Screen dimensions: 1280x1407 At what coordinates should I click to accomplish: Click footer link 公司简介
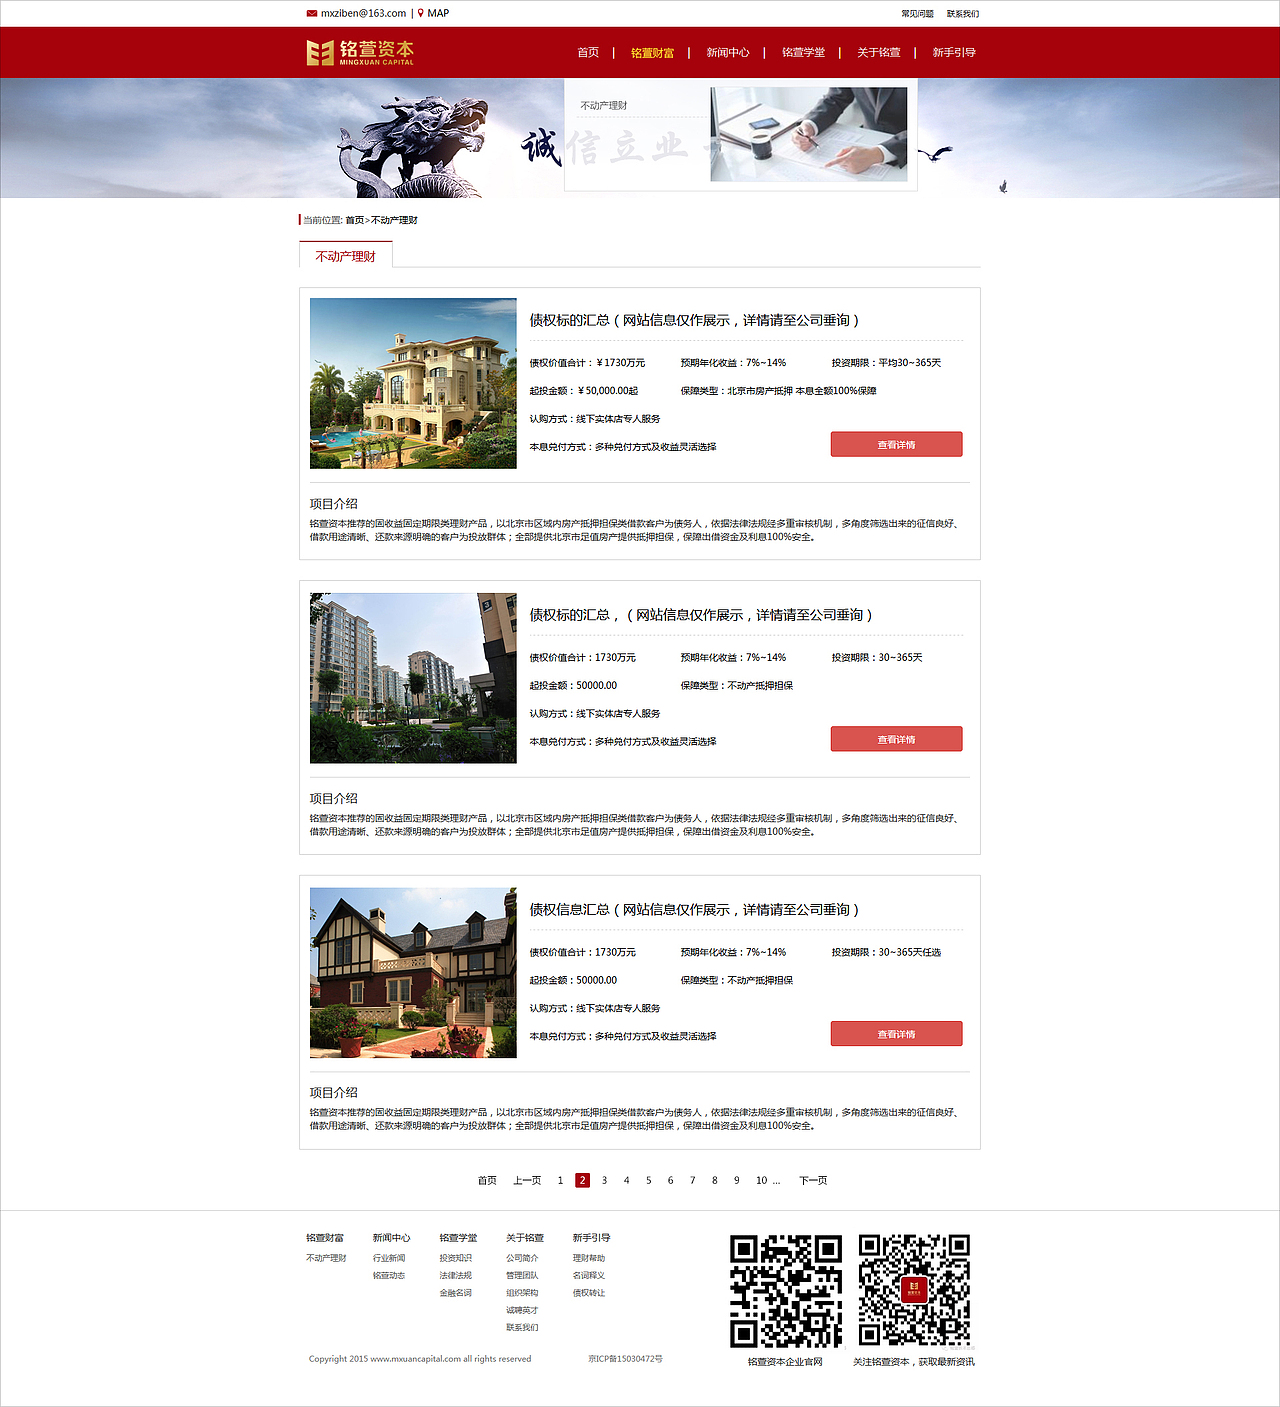pos(522,1258)
